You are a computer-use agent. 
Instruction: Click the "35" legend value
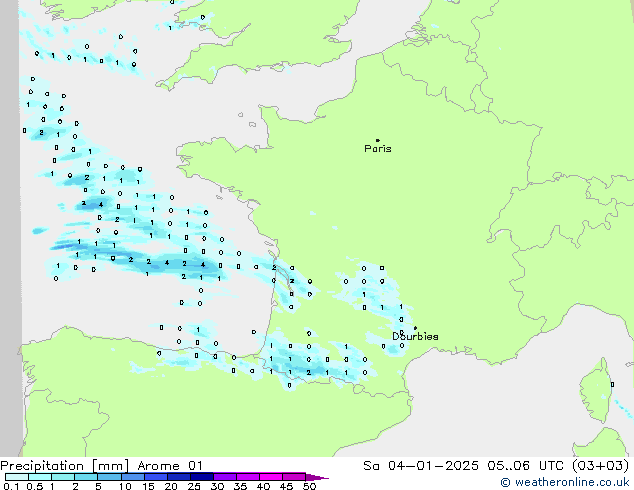click(x=240, y=486)
